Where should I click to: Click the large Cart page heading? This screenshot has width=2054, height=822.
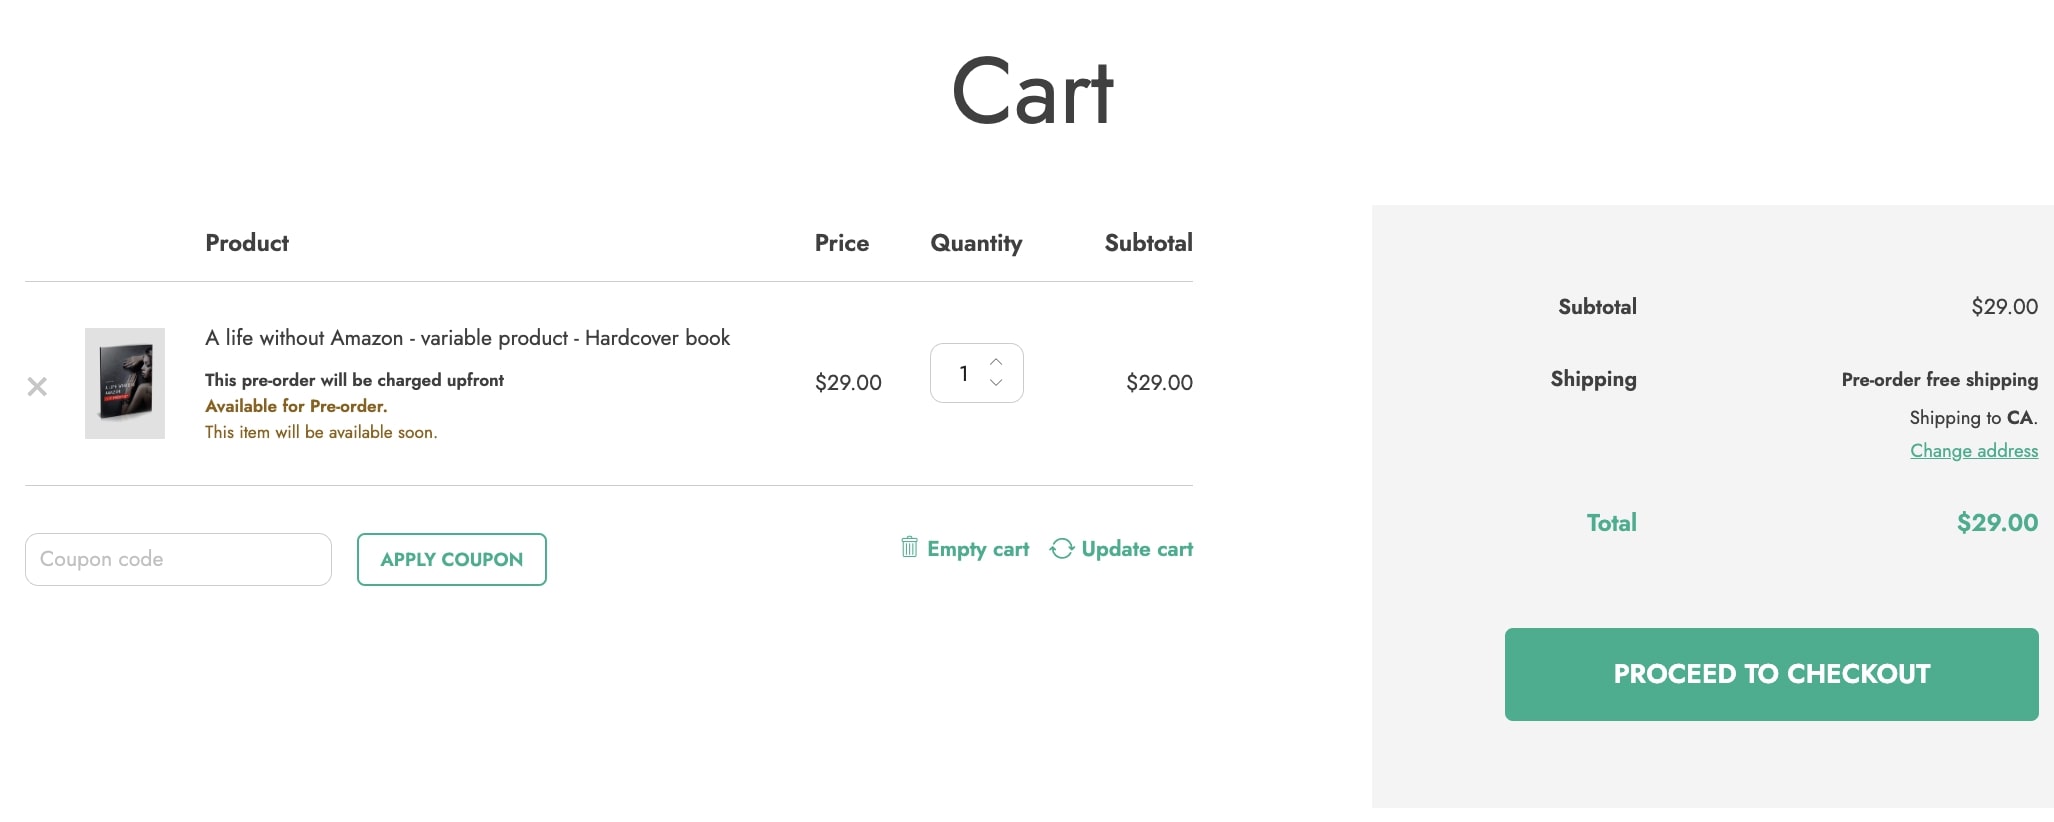tap(1032, 92)
